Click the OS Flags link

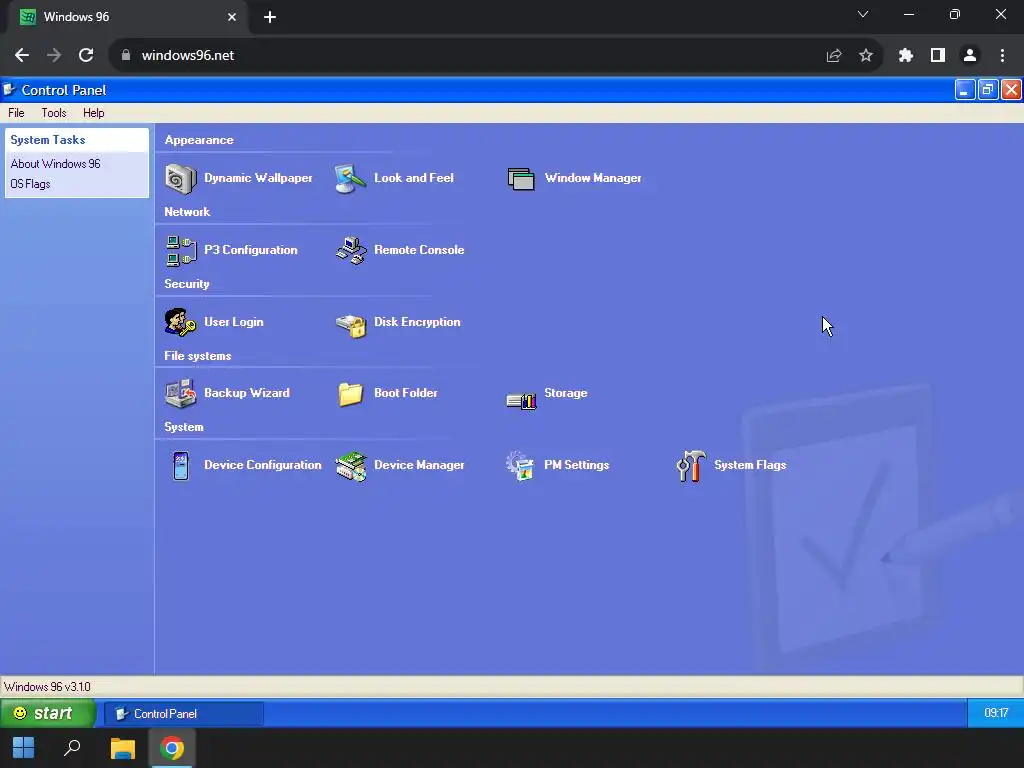(x=30, y=184)
